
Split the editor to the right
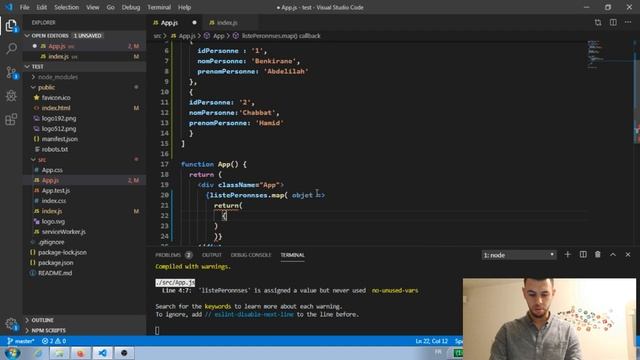click(x=613, y=22)
